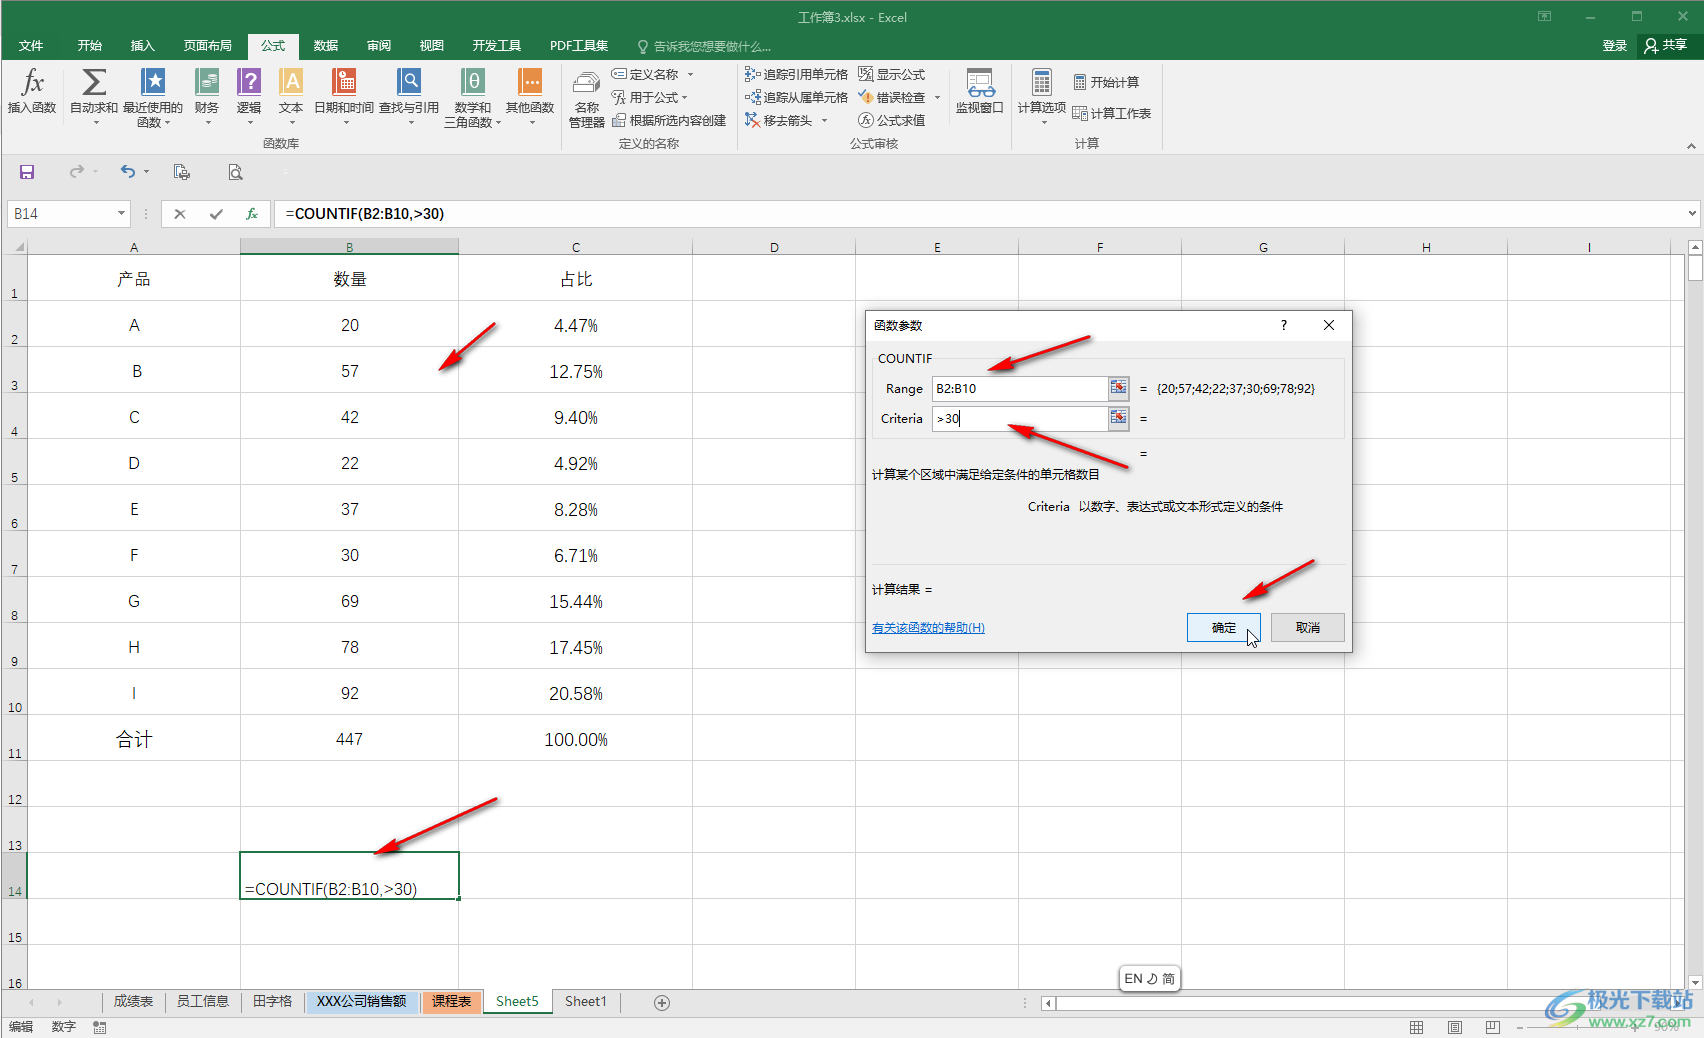1704x1038 pixels.
Task: Collapse dialog via Range field selector icon
Action: point(1118,388)
